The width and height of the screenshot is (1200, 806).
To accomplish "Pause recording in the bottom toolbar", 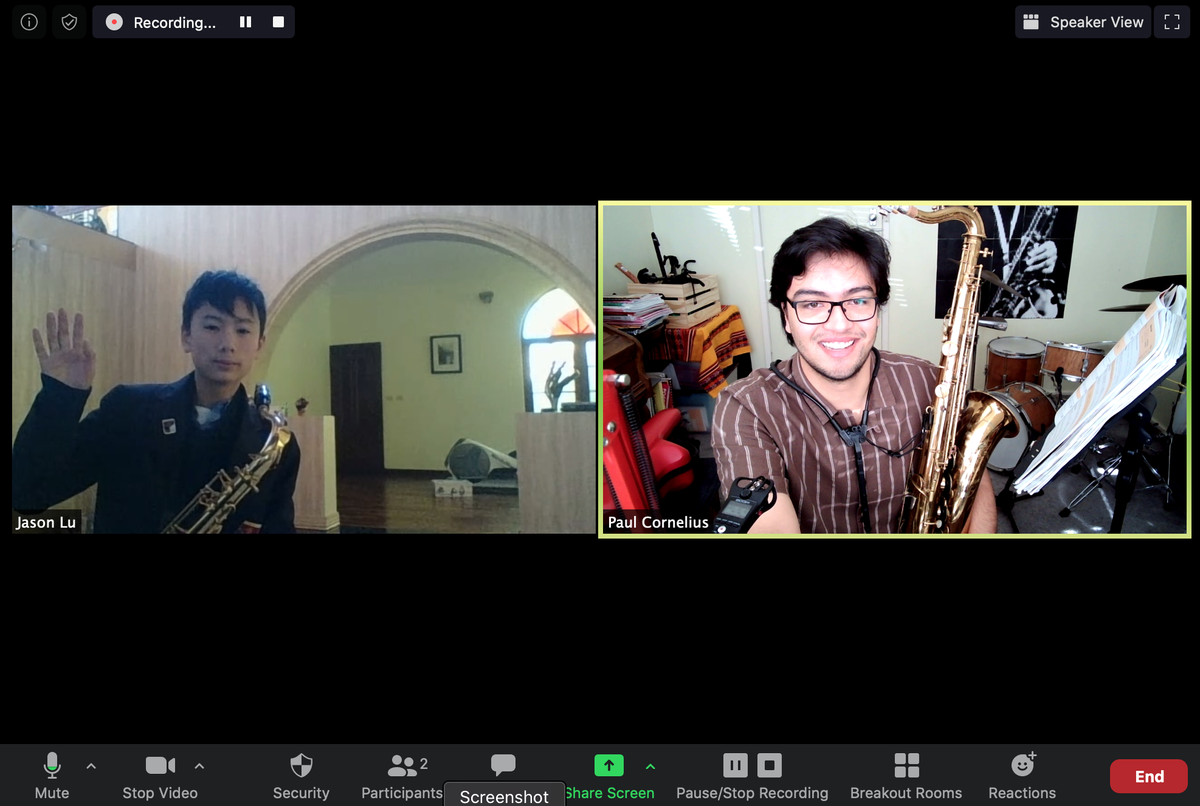I will [x=735, y=766].
